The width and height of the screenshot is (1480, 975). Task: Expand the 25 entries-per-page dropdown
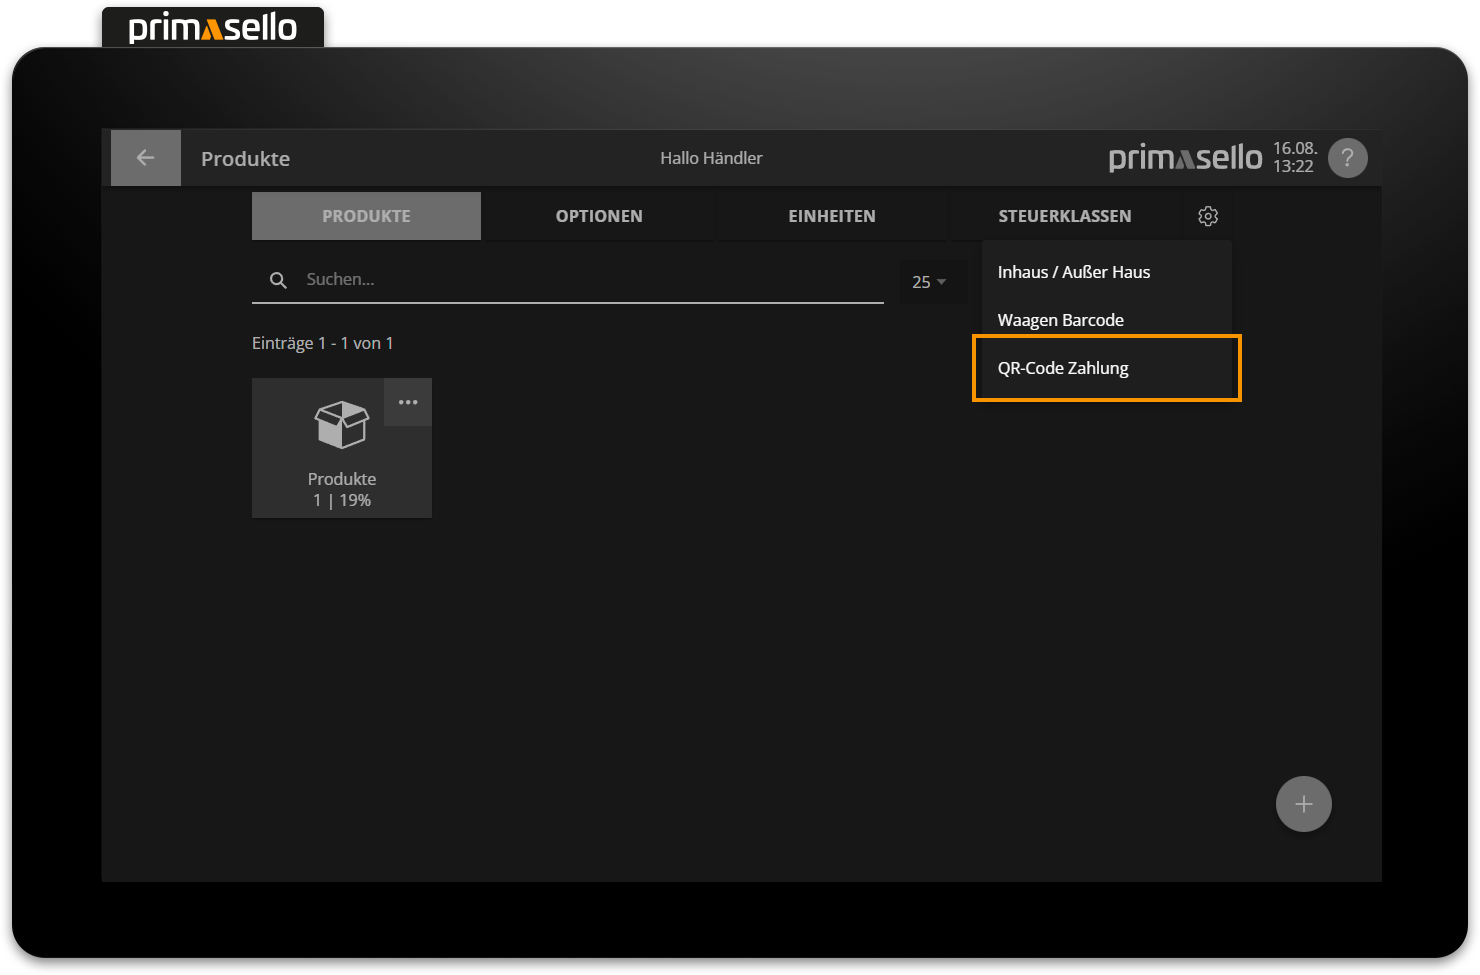(929, 282)
